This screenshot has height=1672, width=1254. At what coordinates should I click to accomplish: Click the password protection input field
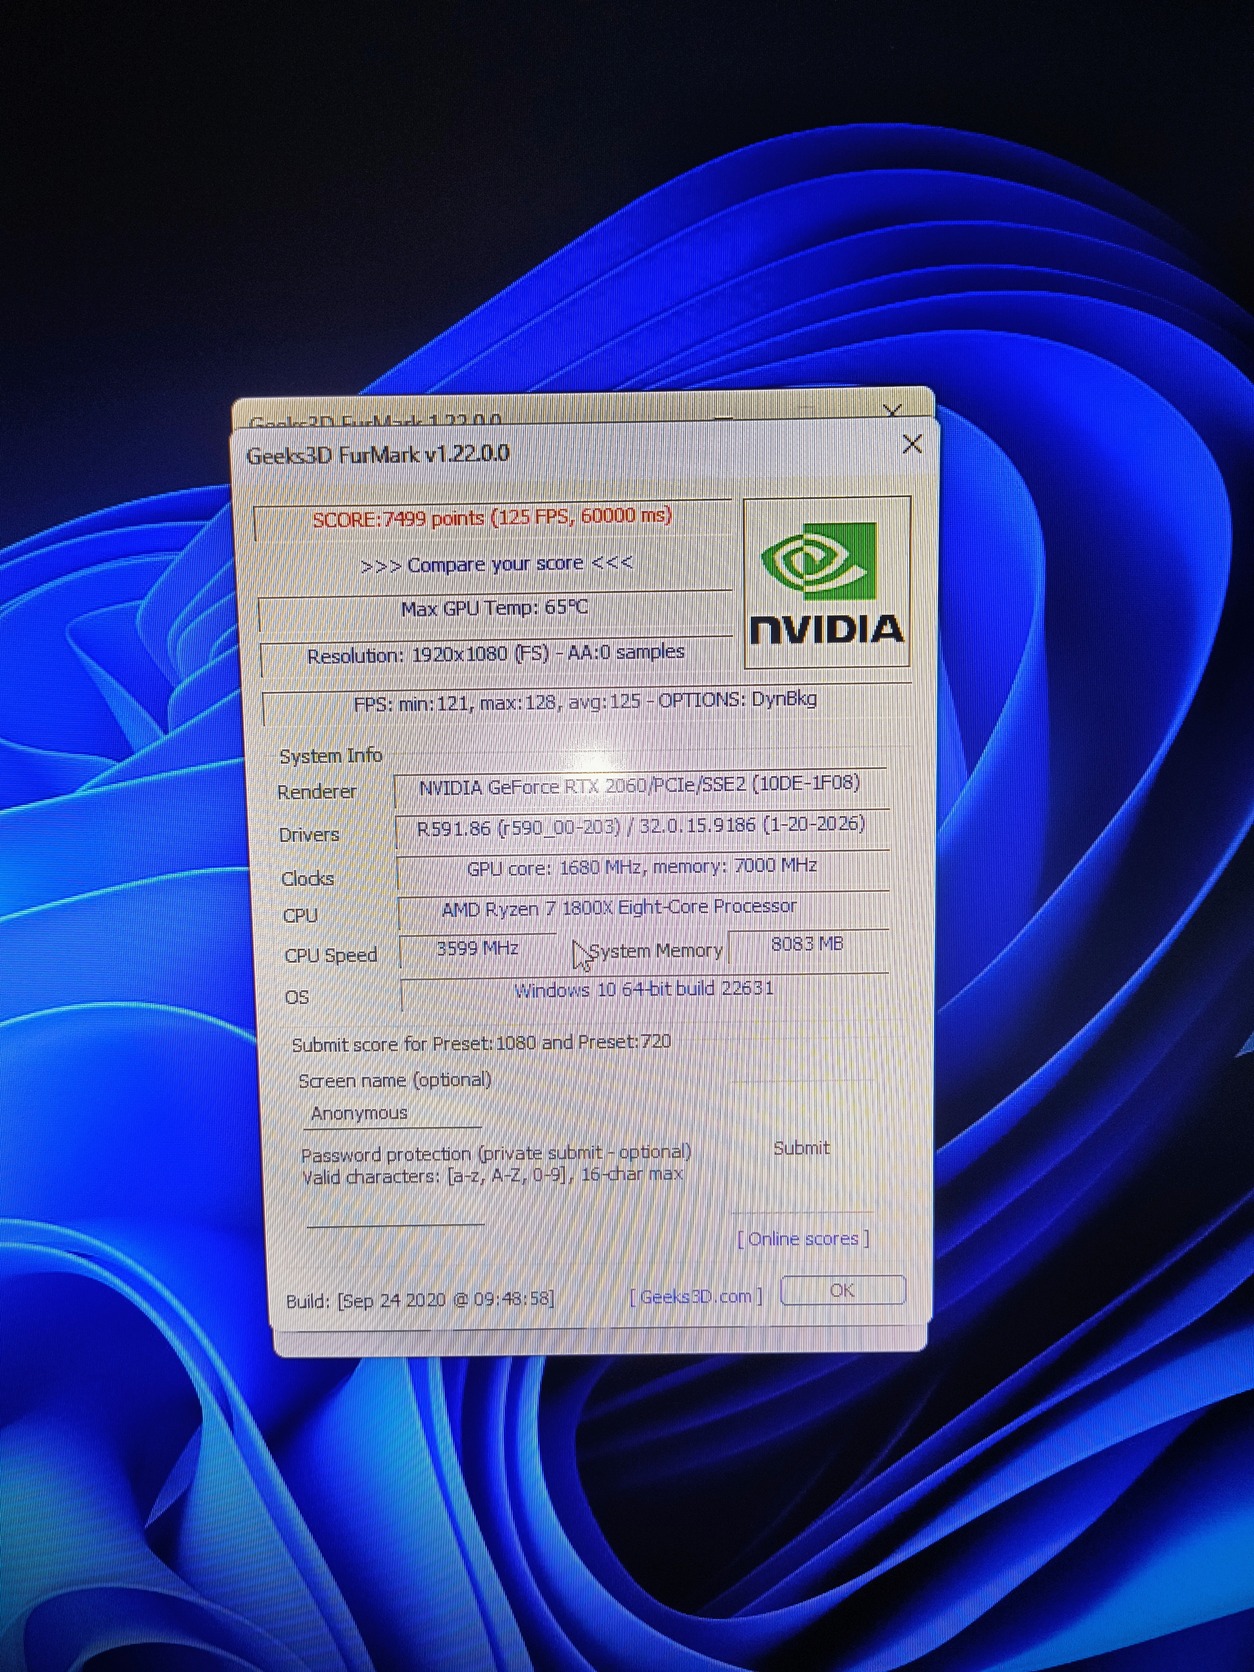395,1208
